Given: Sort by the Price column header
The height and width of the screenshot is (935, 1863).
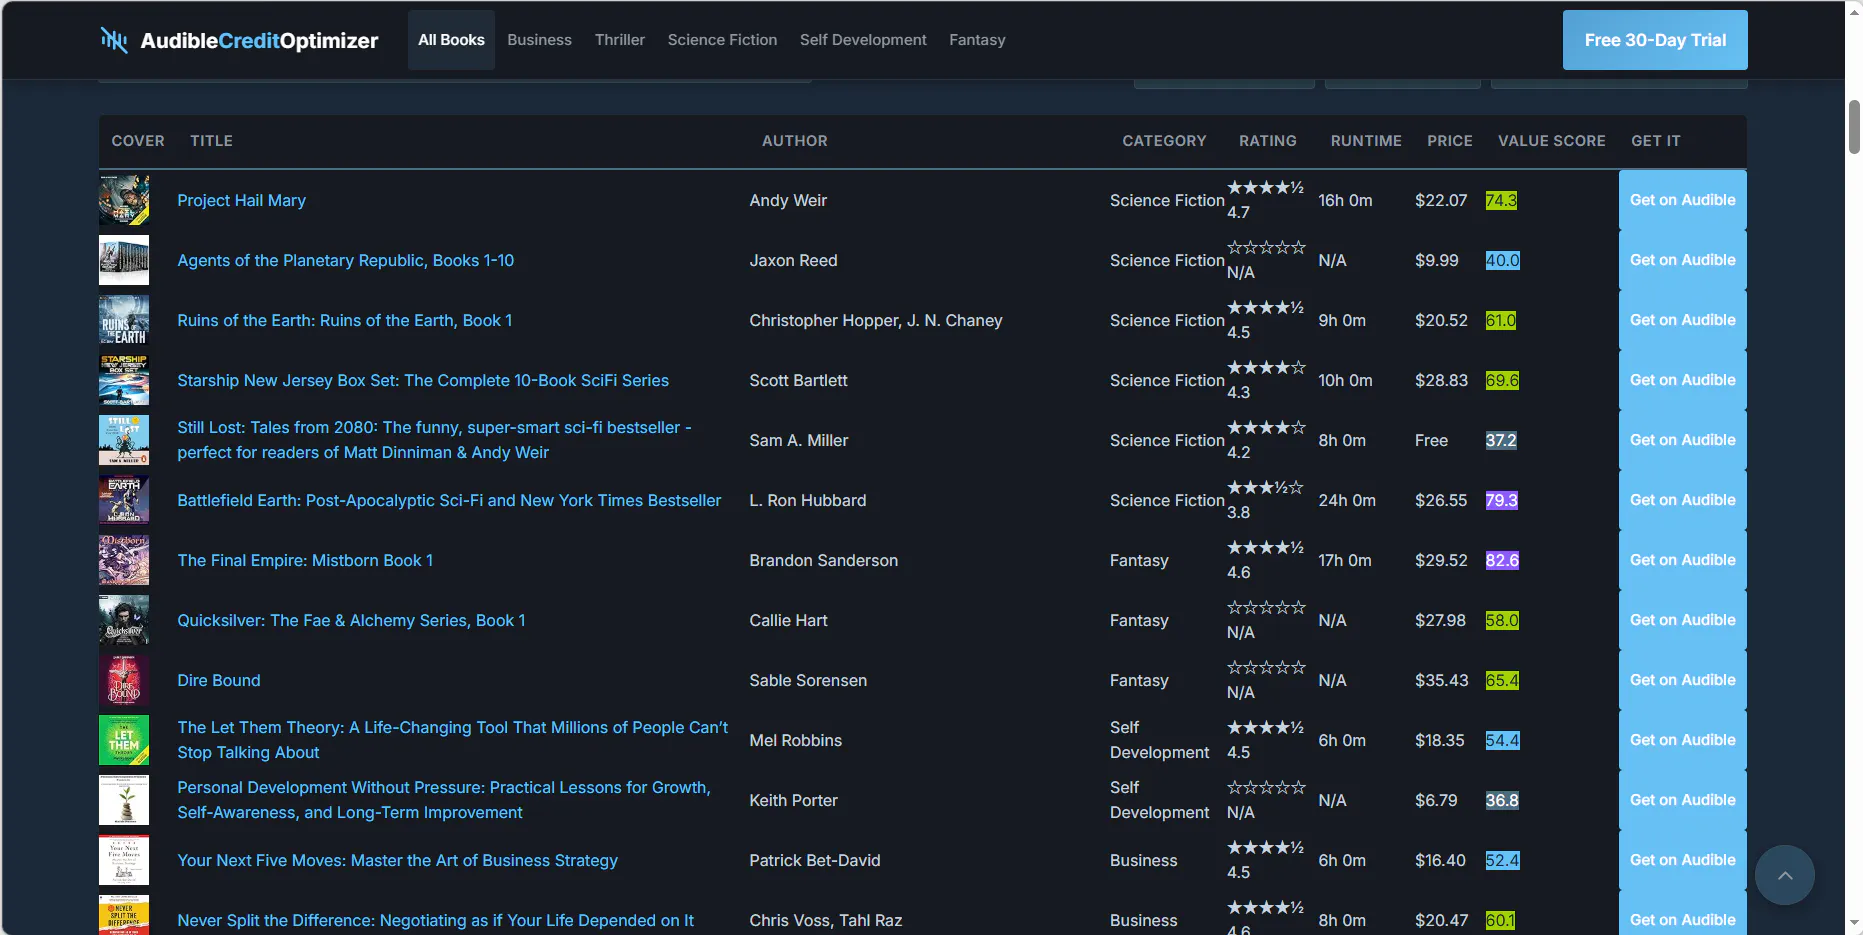Looking at the screenshot, I should (1449, 141).
